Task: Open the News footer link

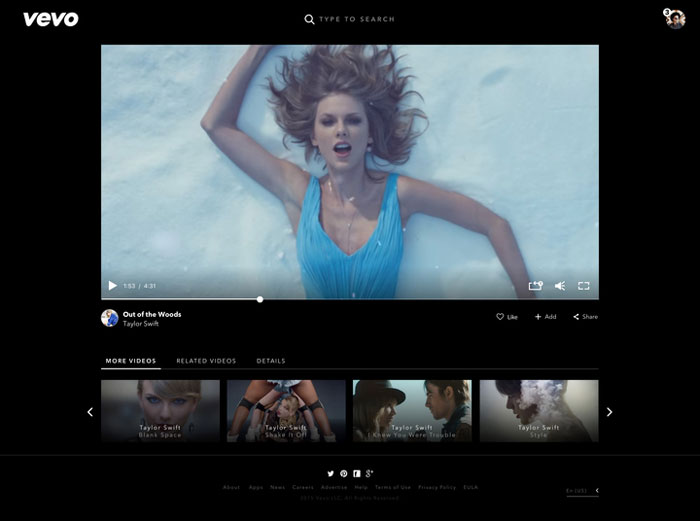Action: coord(277,487)
